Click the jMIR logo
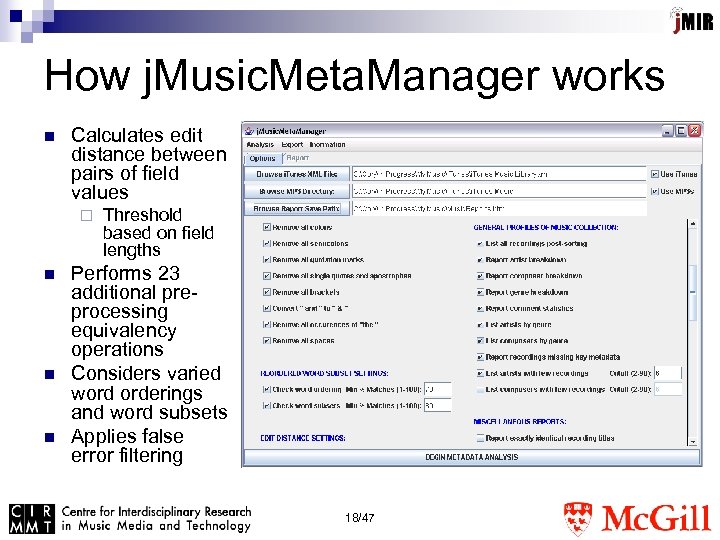This screenshot has height=540, width=720. click(x=692, y=21)
